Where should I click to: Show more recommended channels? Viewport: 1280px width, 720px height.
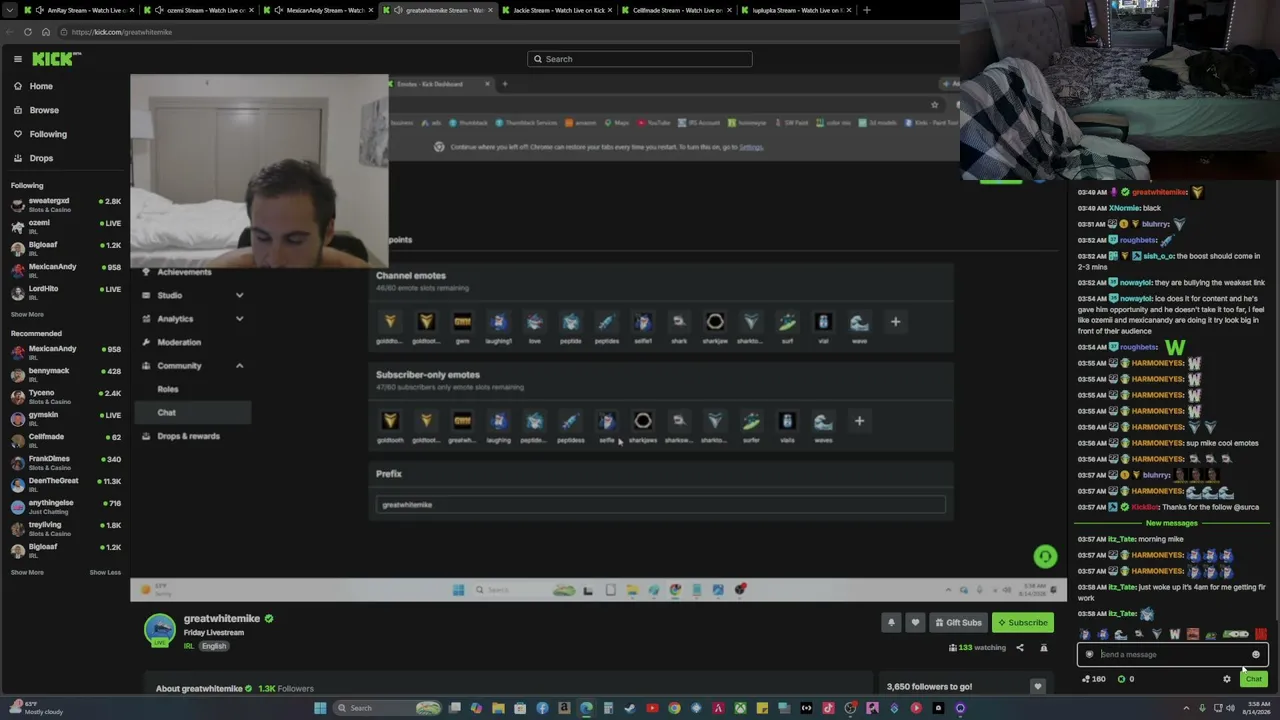click(x=27, y=572)
